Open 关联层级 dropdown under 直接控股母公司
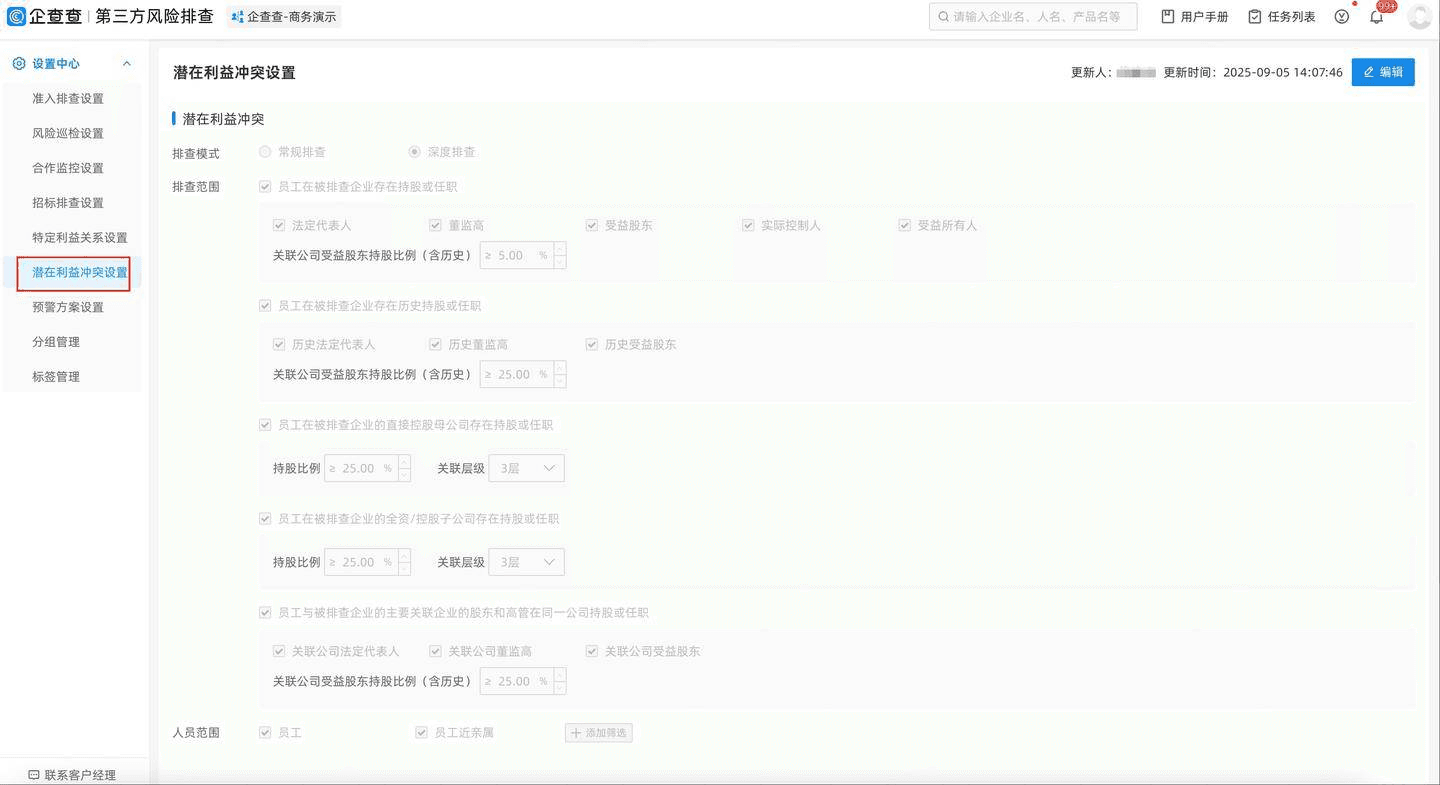Image resolution: width=1440 pixels, height=785 pixels. [526, 468]
